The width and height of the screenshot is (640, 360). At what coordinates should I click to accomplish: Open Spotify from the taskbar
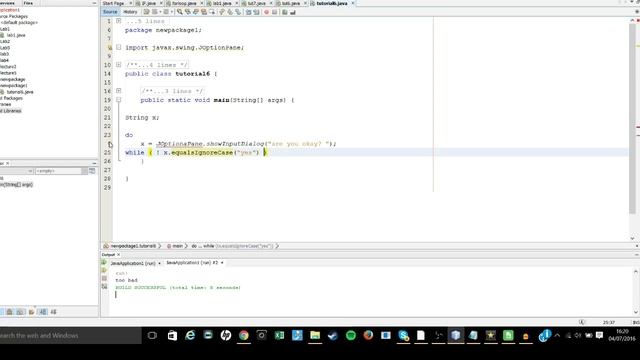click(350, 336)
